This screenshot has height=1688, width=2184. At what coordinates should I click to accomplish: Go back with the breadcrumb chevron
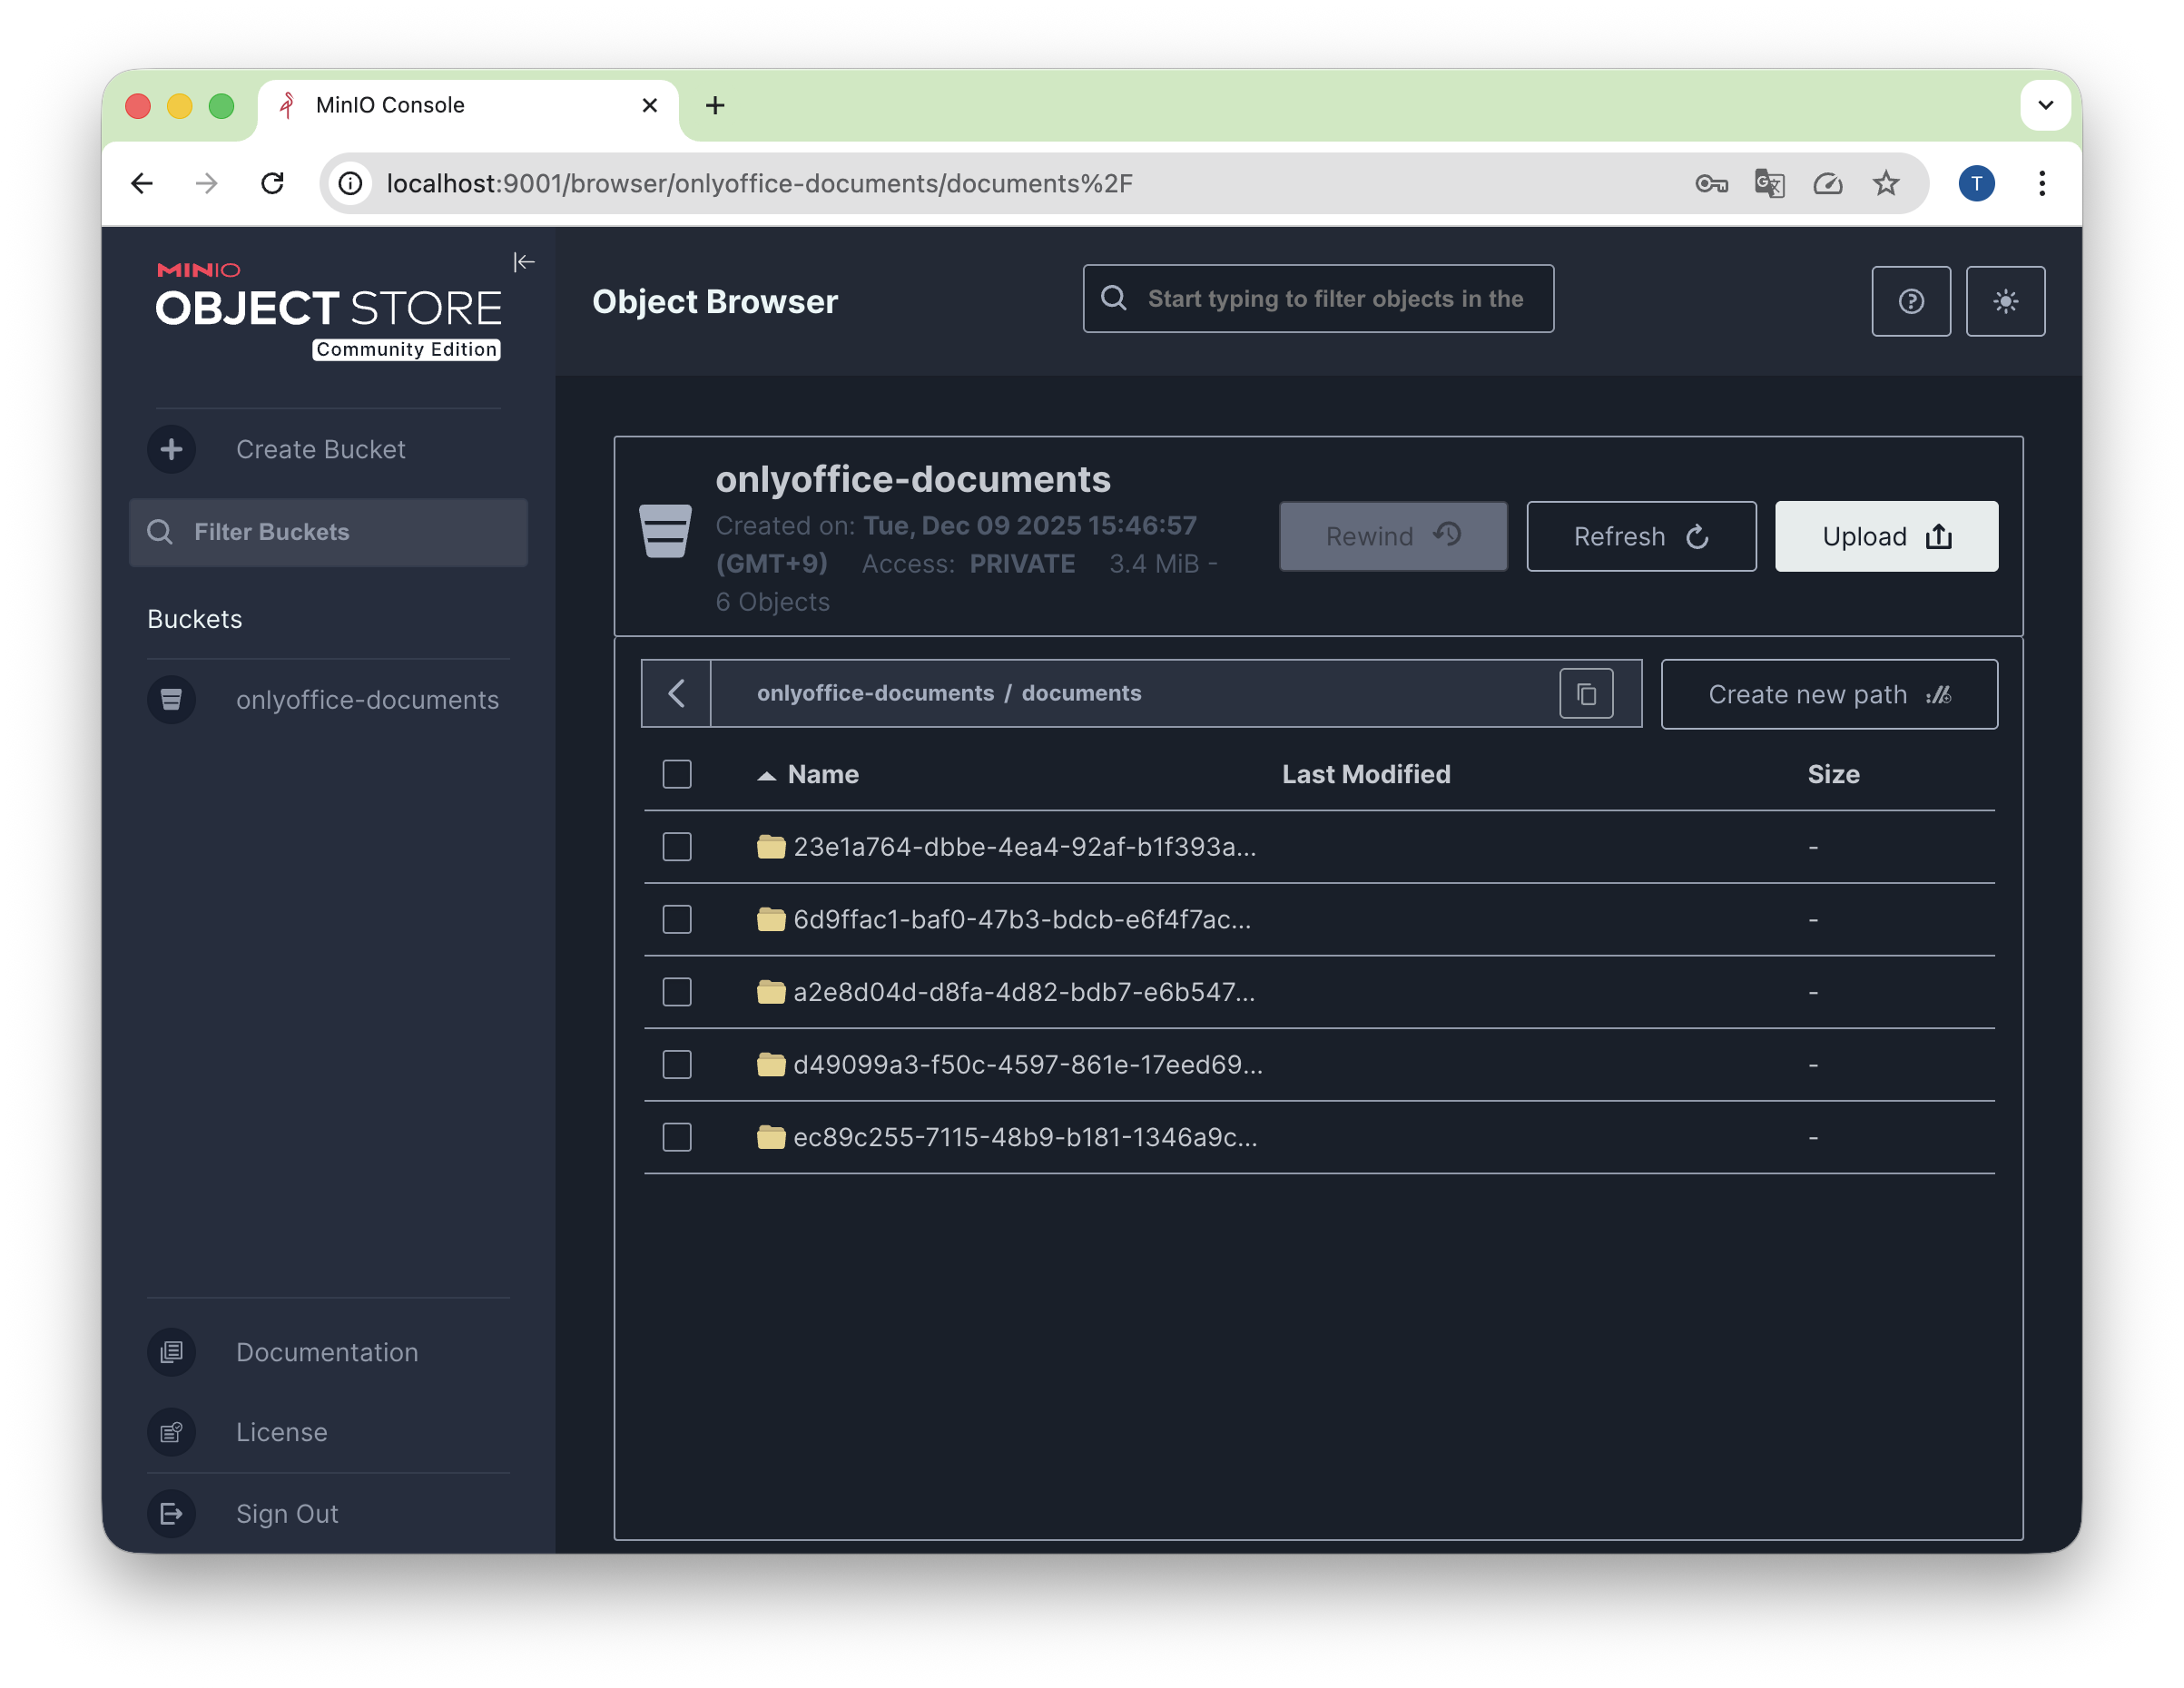coord(676,693)
